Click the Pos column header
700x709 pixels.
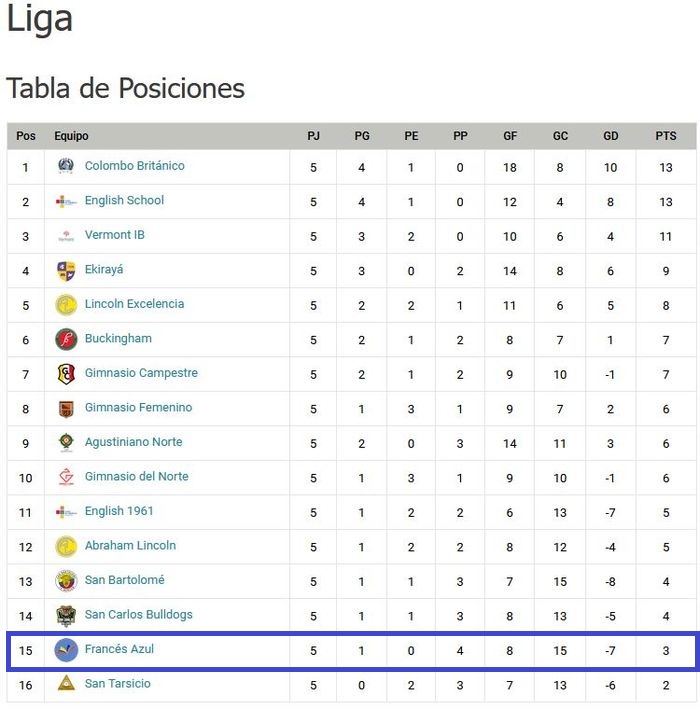coord(26,136)
